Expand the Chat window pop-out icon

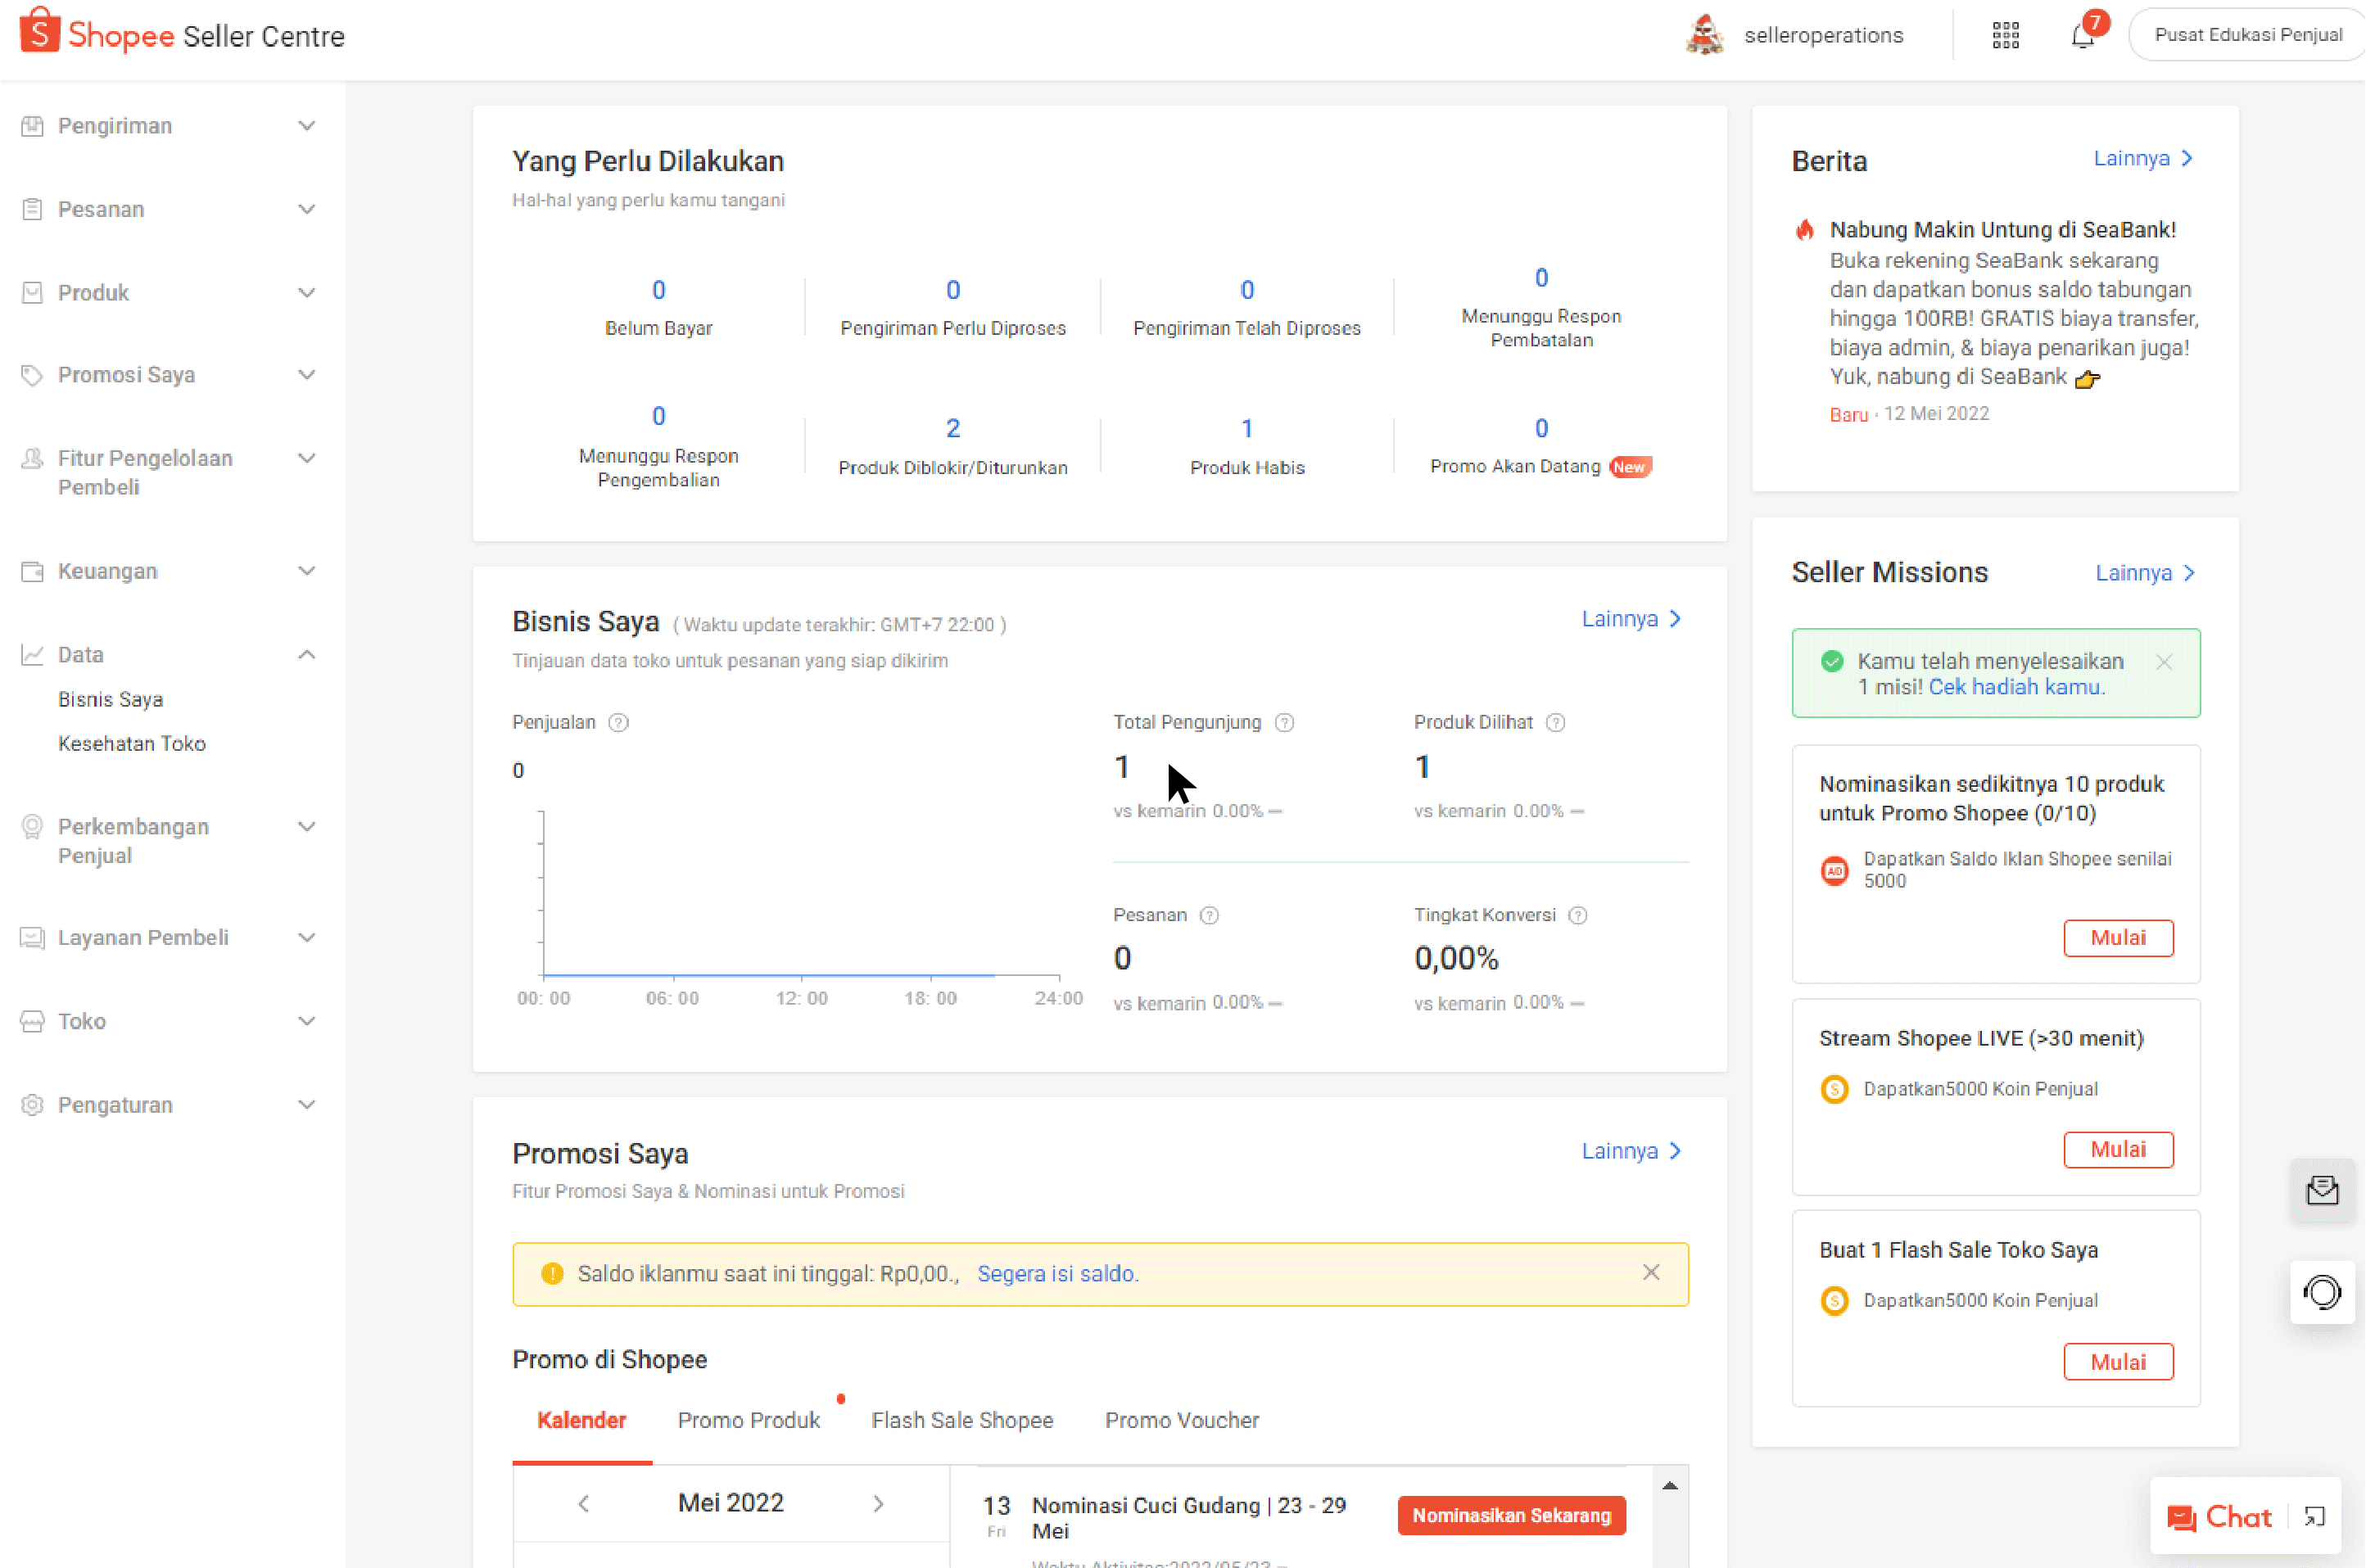2314,1517
